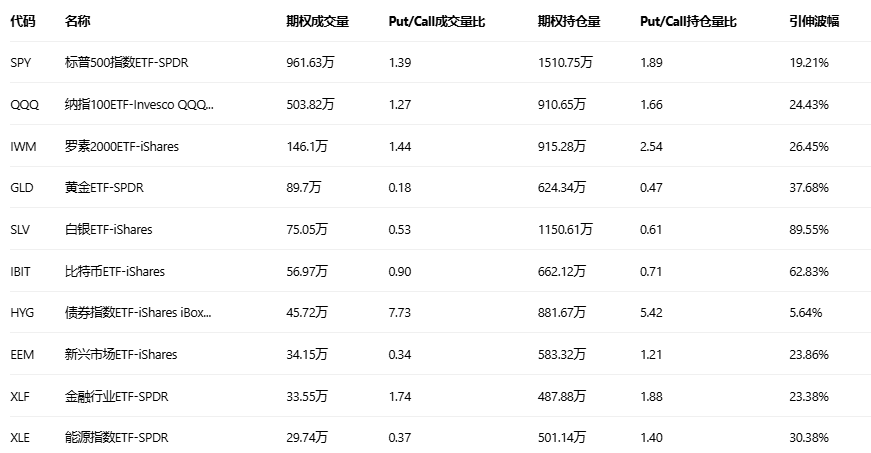Click HYG's 7.73 Put/Call volume ratio

400,313
